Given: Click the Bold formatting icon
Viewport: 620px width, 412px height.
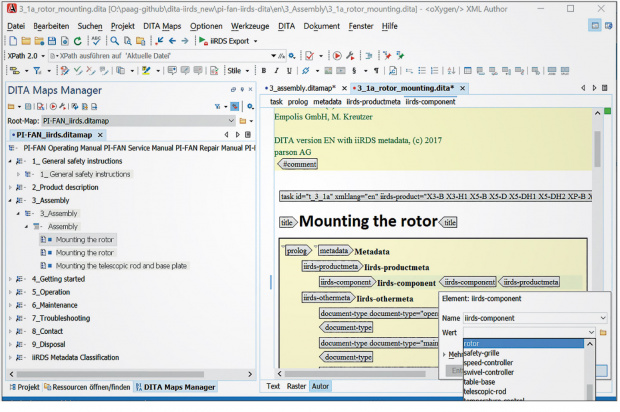Looking at the screenshot, I should (x=263, y=71).
